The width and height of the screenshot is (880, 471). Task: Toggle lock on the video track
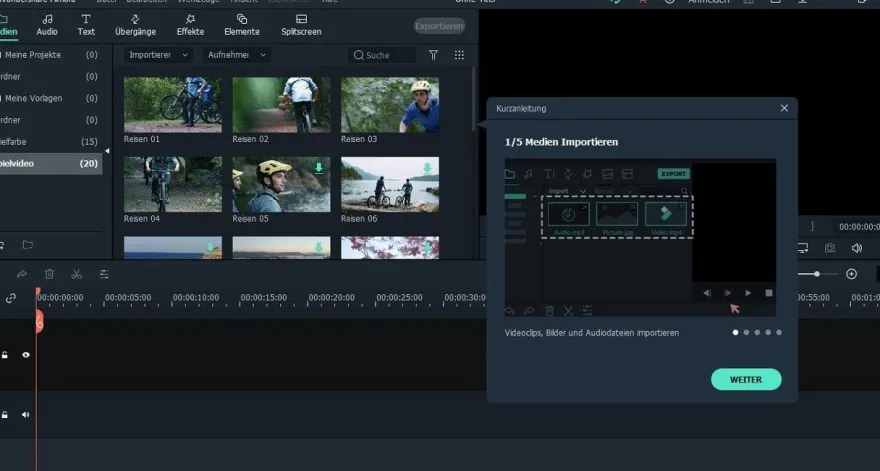click(4, 355)
